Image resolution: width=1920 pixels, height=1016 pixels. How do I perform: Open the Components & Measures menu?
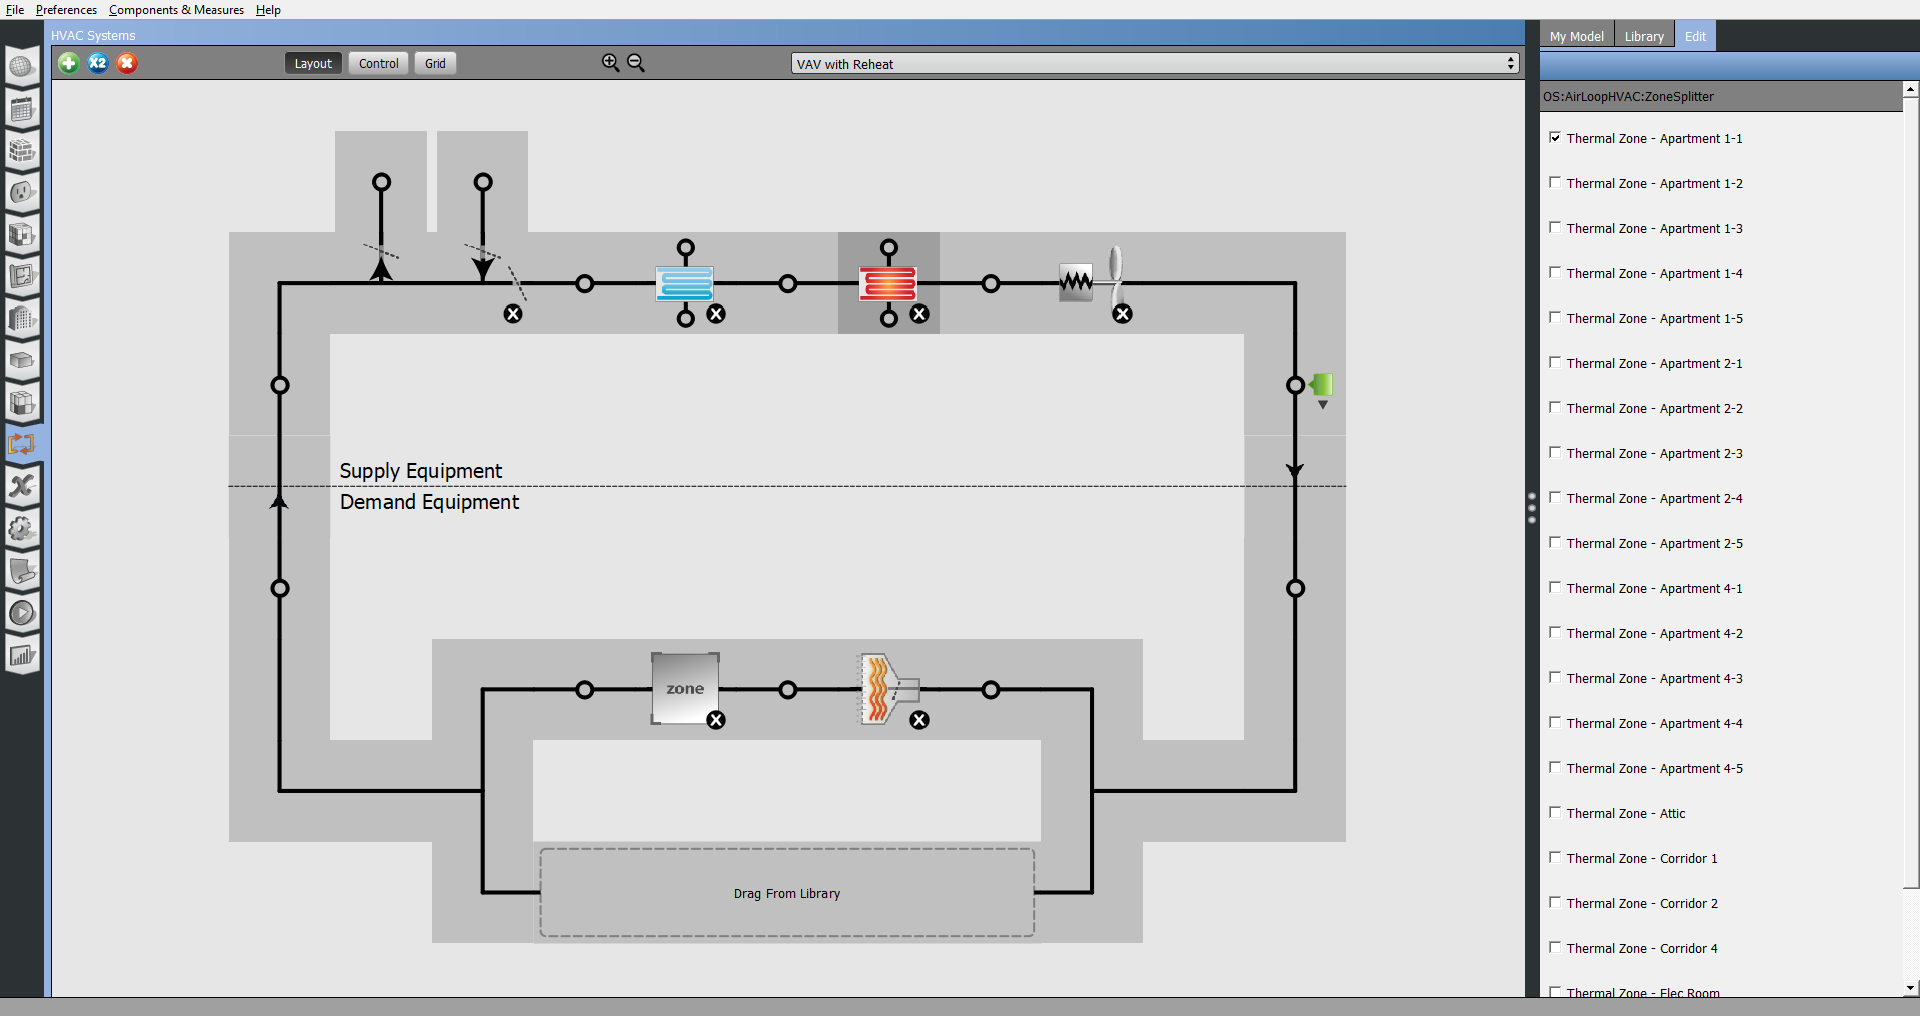(x=176, y=10)
